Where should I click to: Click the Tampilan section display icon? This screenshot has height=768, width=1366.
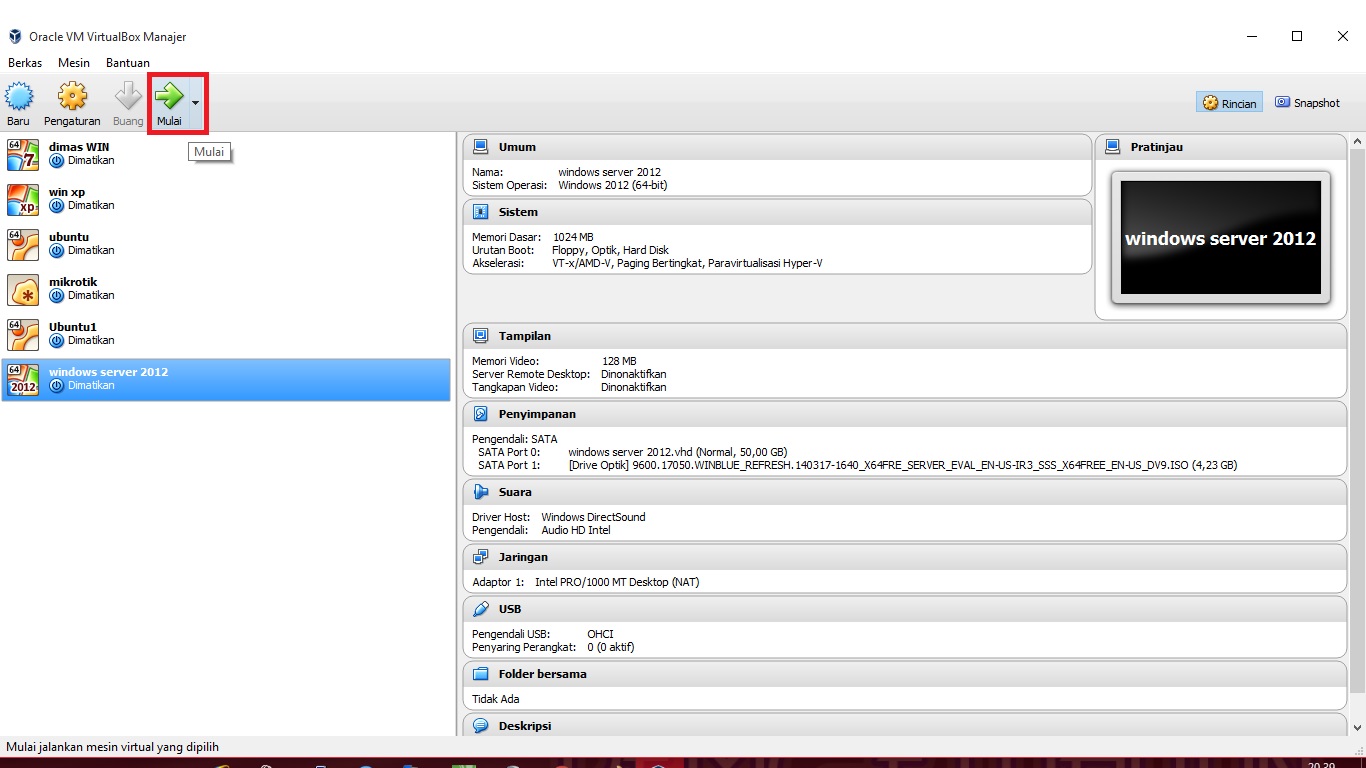481,336
